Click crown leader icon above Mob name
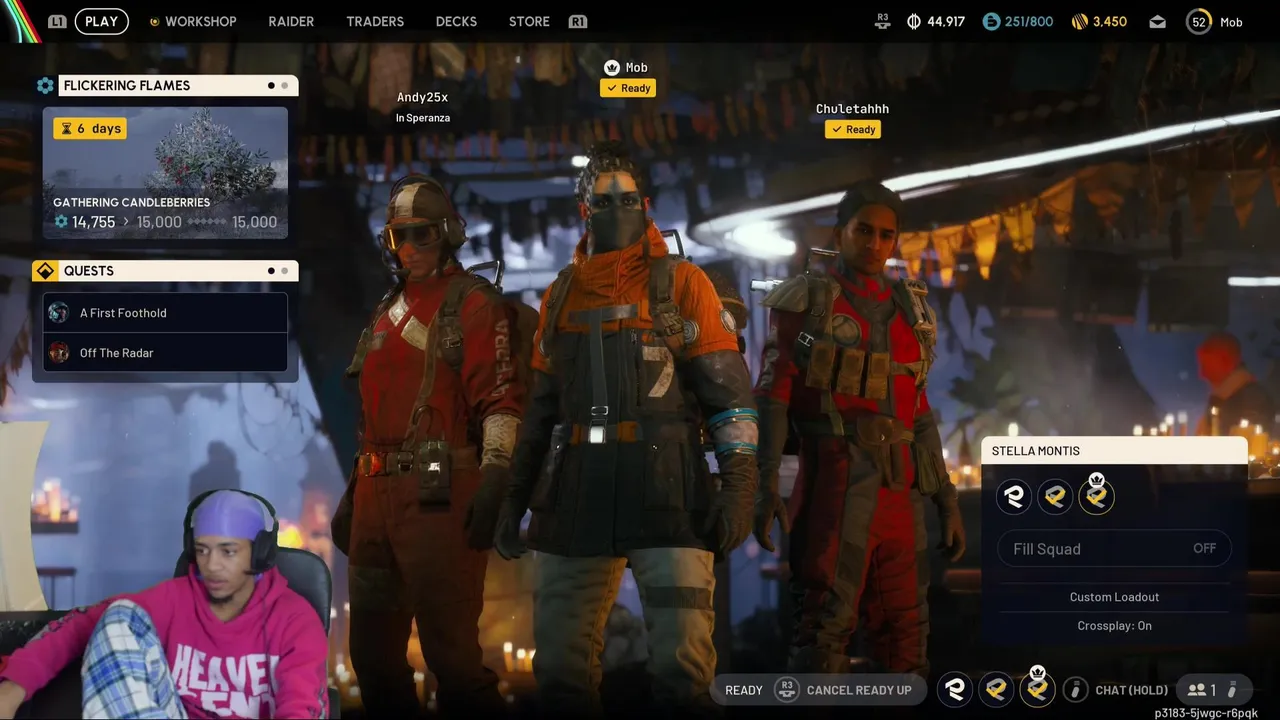The height and width of the screenshot is (720, 1280). tap(611, 67)
